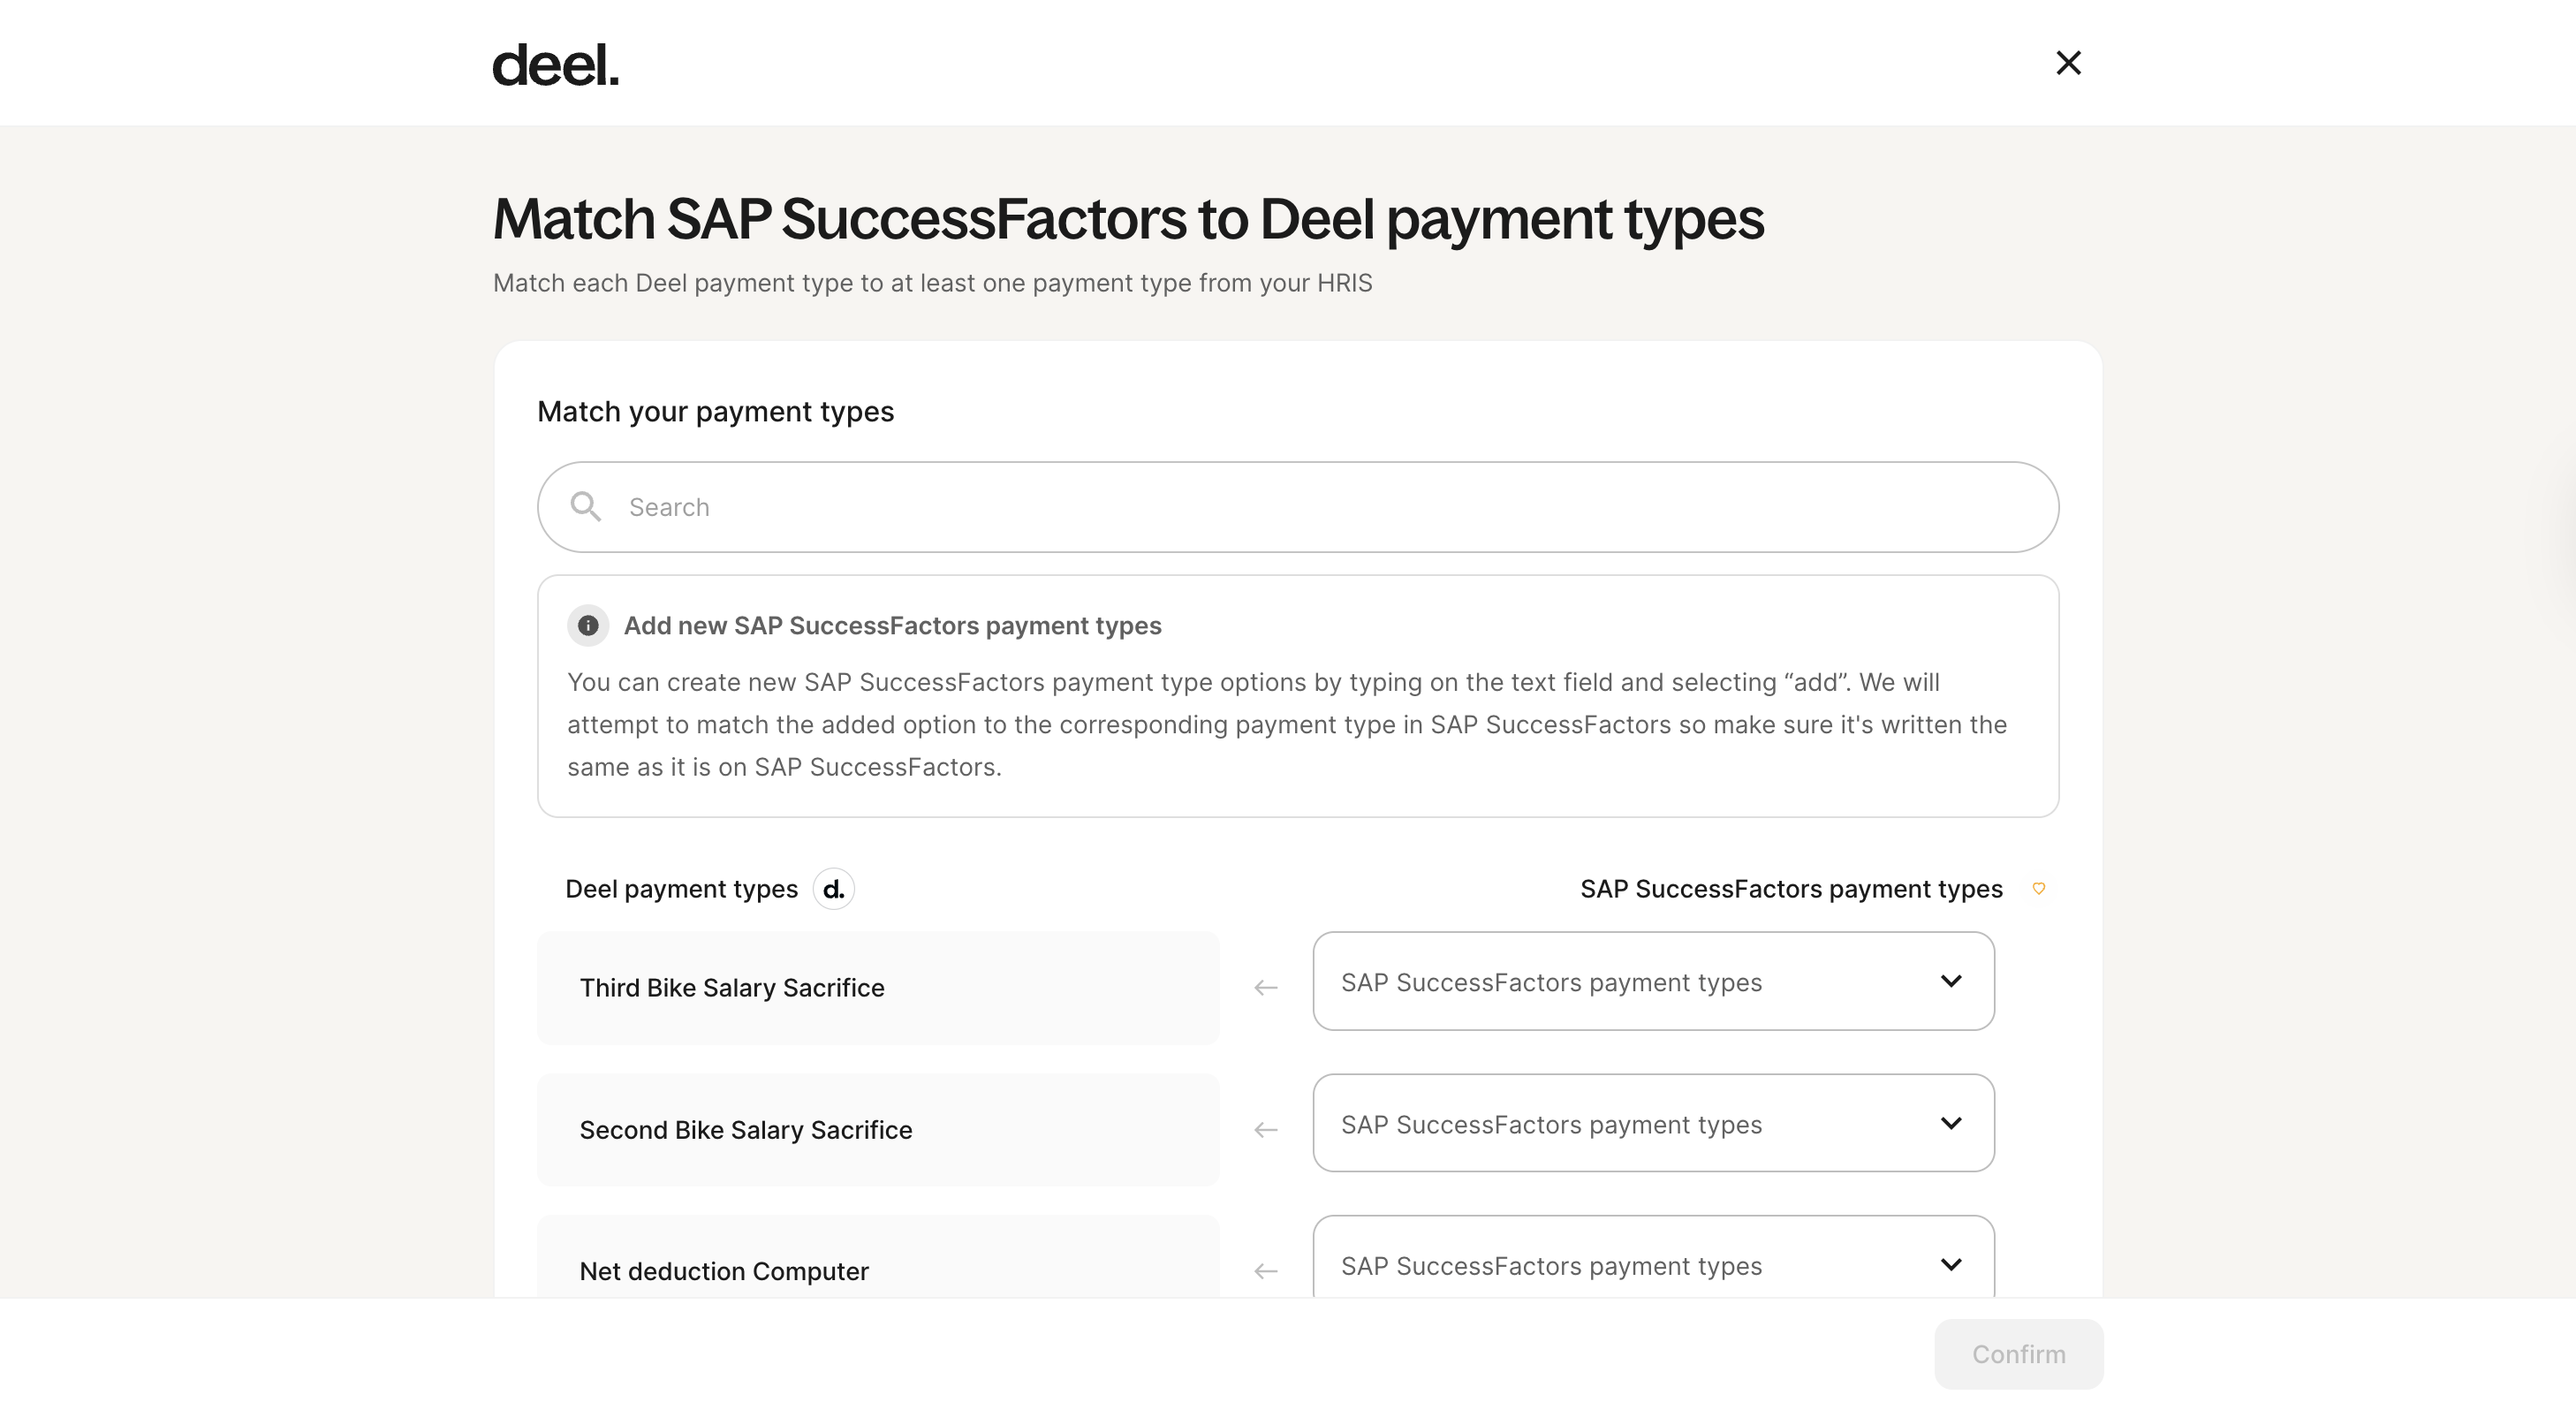
Task: Click the Deel 'd.' badge icon
Action: pos(833,889)
